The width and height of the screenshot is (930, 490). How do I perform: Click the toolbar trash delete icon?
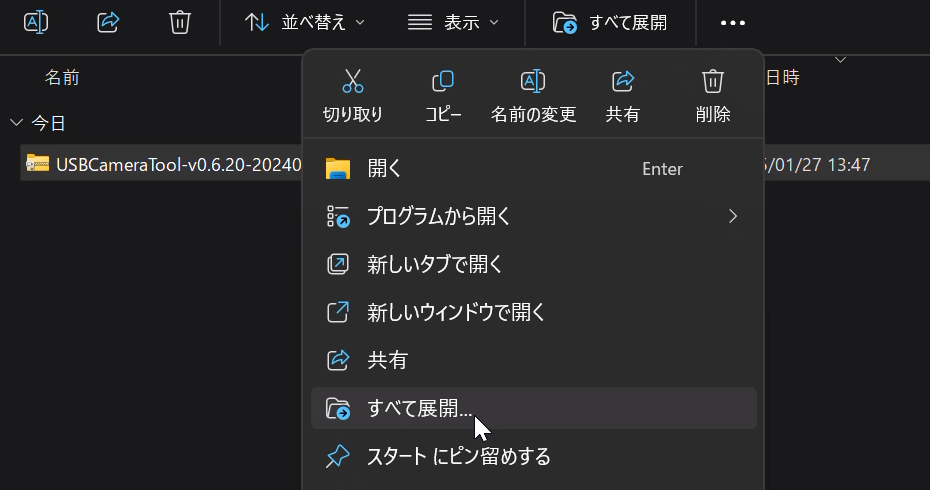tap(180, 22)
